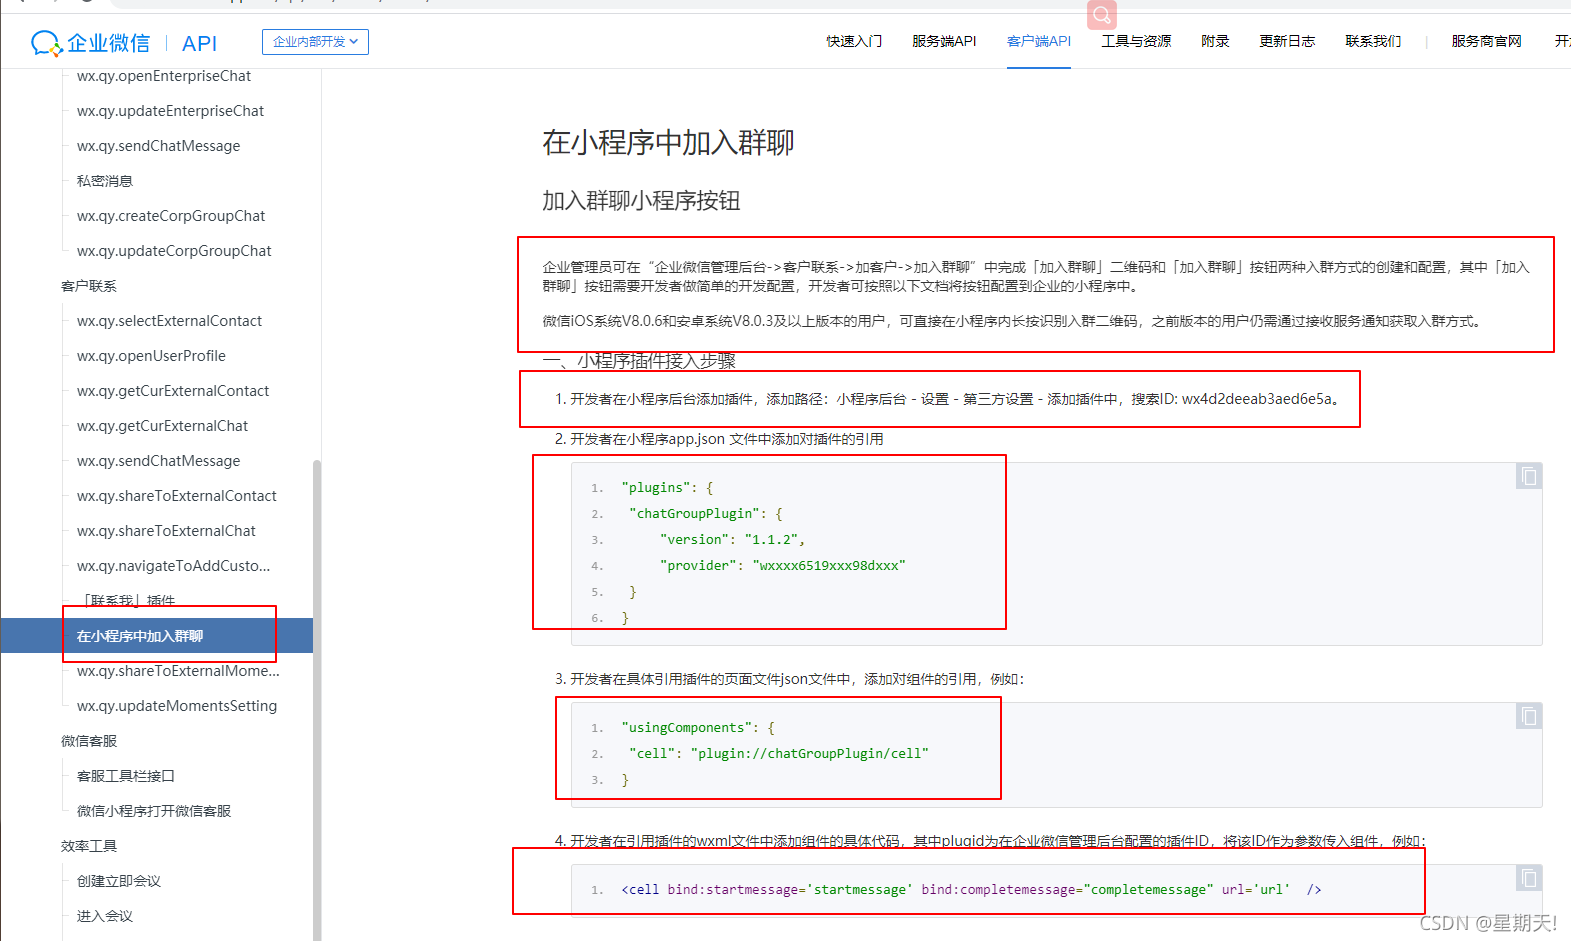The width and height of the screenshot is (1571, 941).
Task: Click the "chatGroupPlugin" code line
Action: click(706, 513)
